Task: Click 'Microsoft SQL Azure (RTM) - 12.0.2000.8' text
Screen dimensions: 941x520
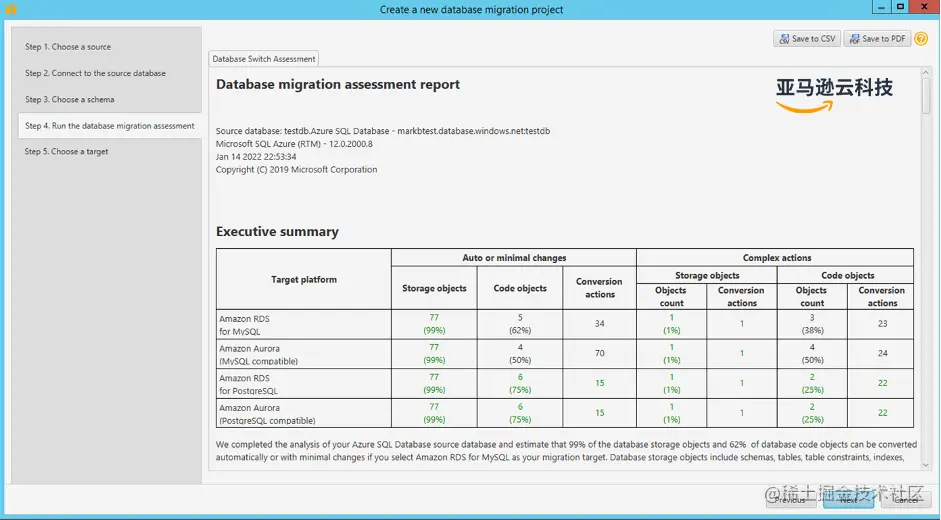Action: click(294, 144)
